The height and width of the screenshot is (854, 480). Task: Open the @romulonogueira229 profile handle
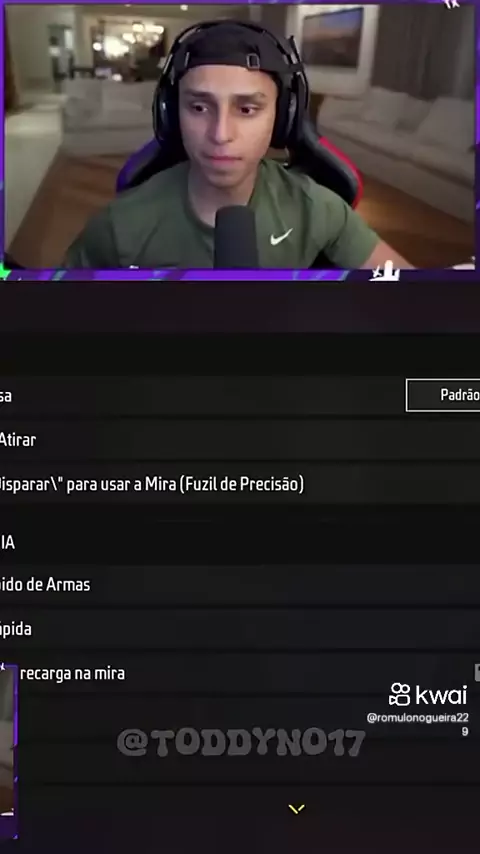[418, 724]
